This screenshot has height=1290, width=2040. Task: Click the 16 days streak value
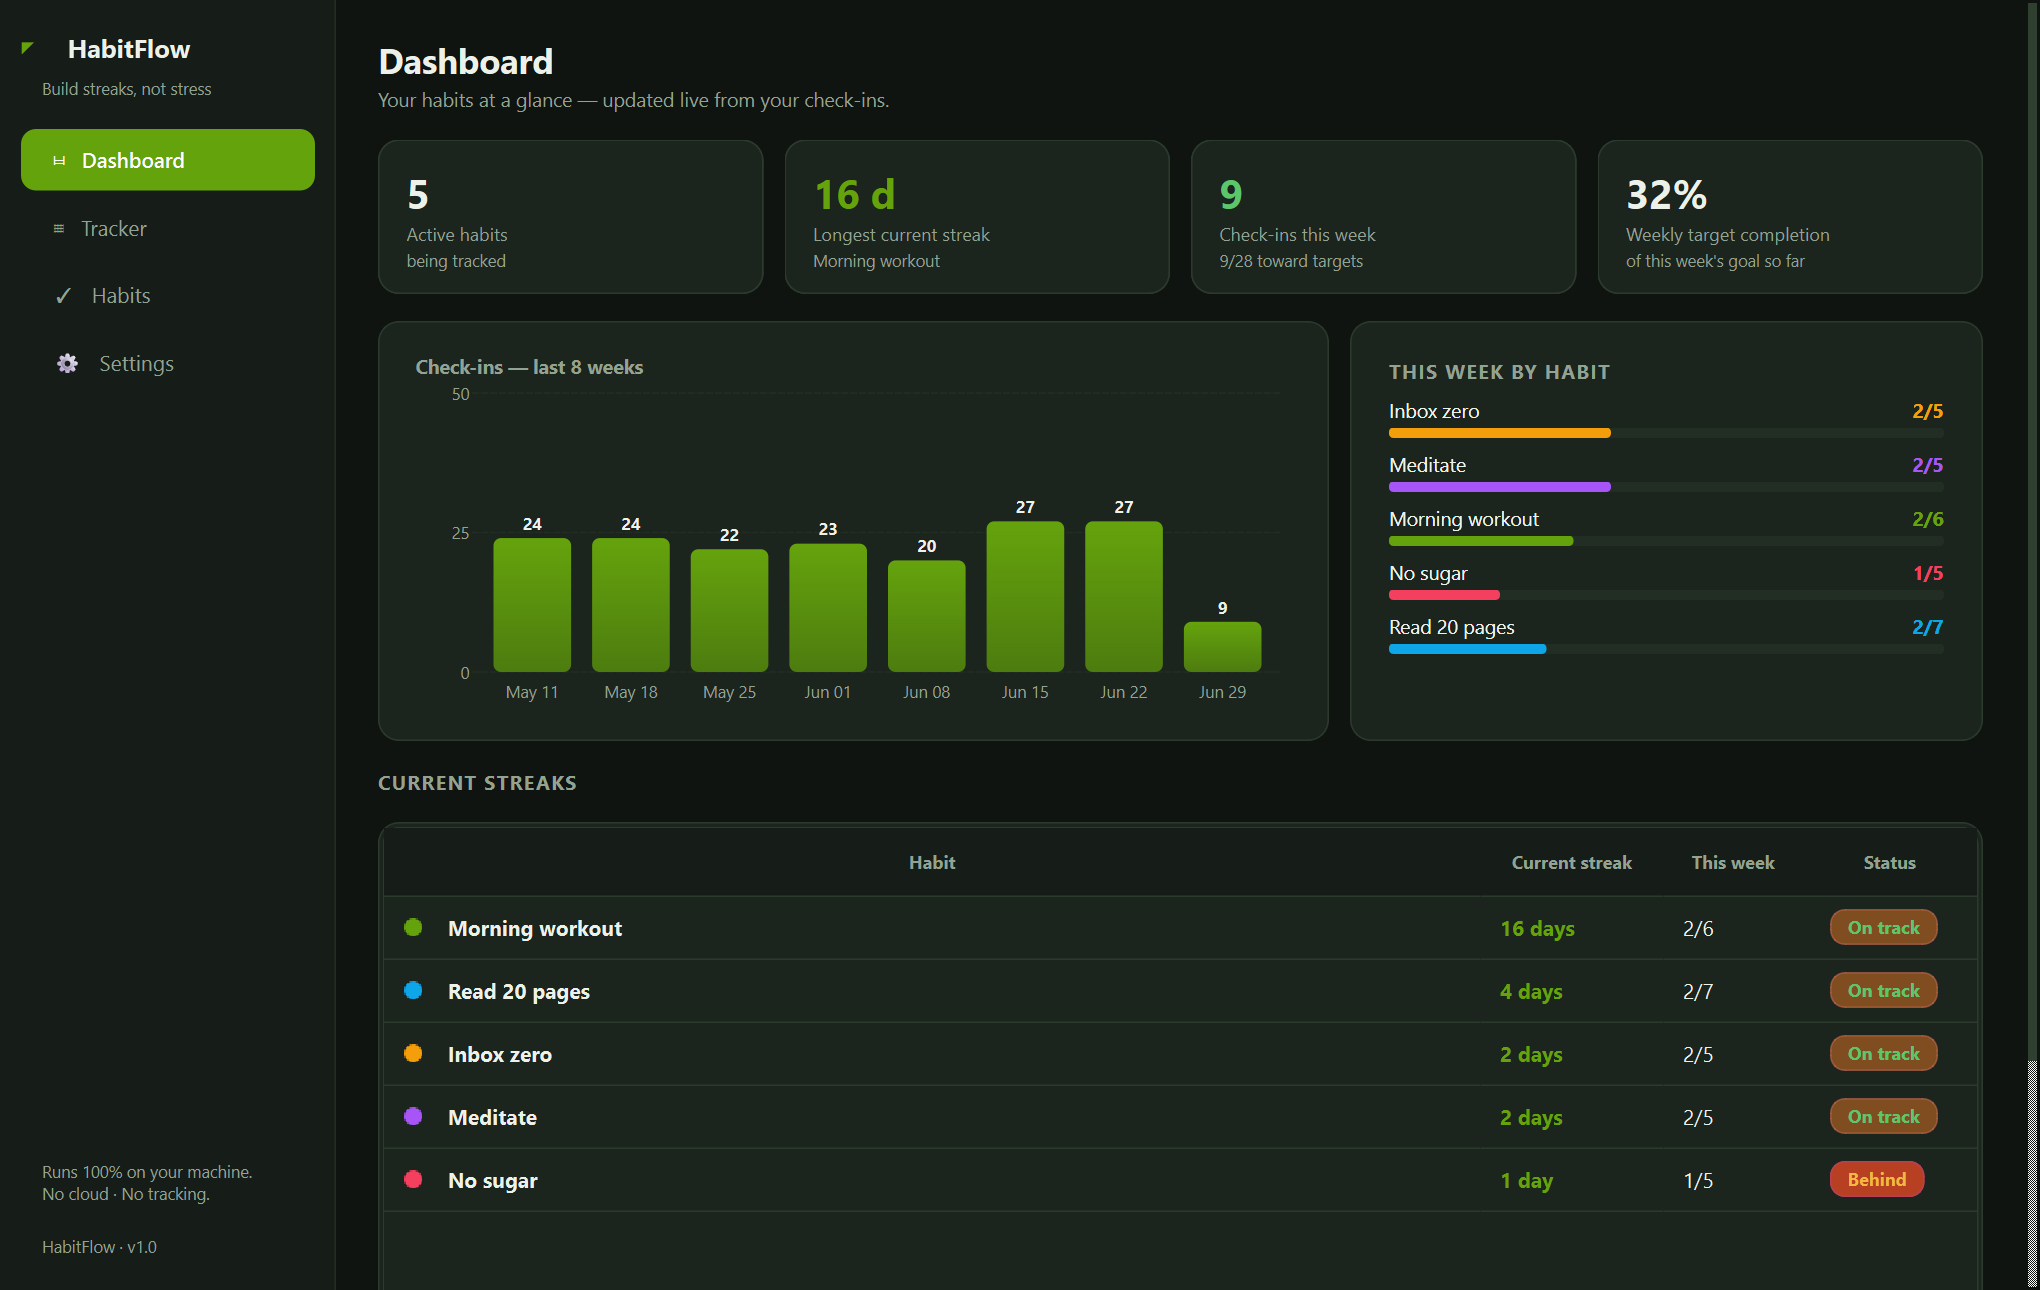[x=1537, y=928]
